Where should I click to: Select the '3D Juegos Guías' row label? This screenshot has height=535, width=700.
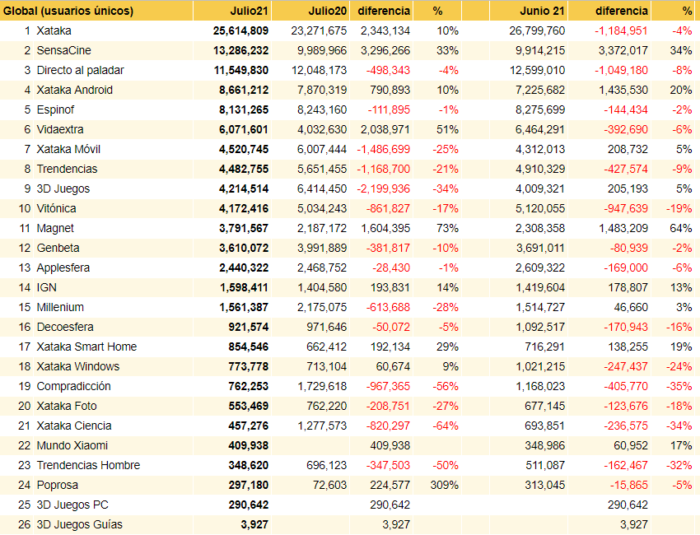click(79, 525)
